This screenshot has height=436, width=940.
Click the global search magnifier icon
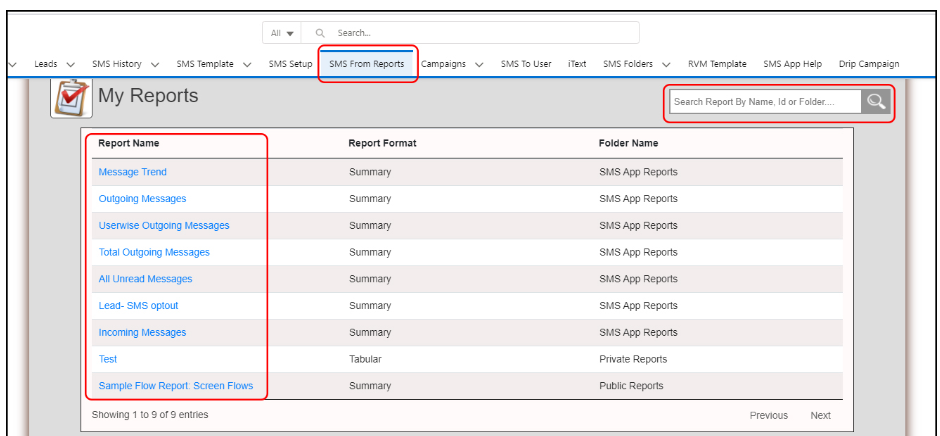320,33
